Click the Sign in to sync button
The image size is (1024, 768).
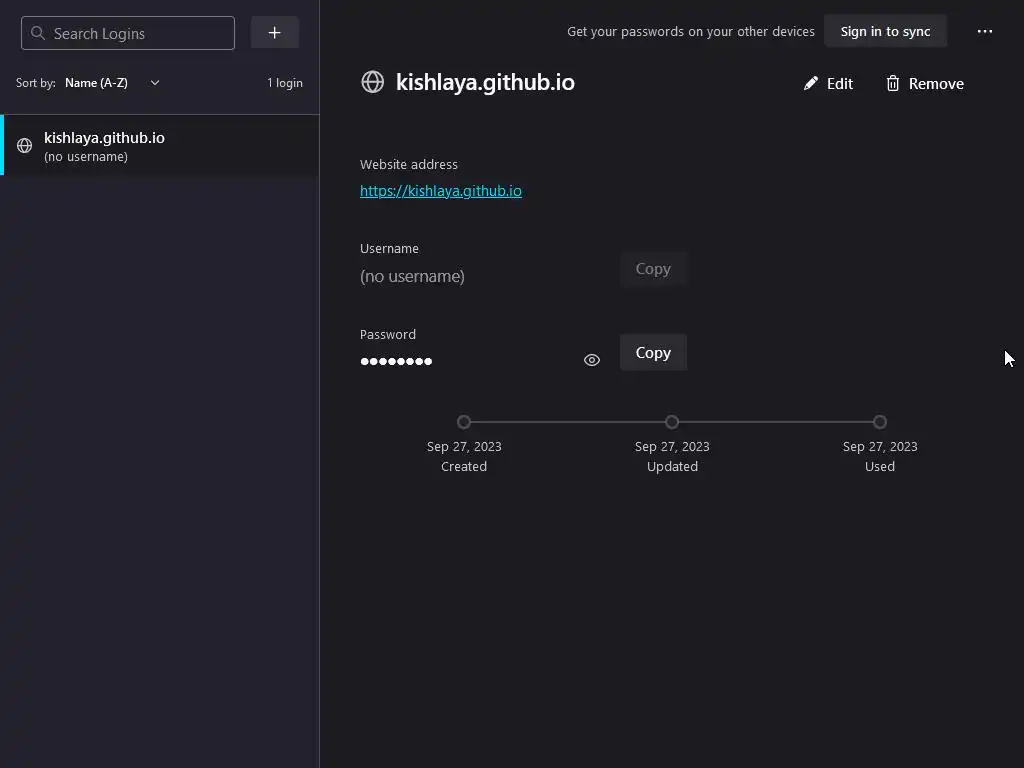pyautogui.click(x=886, y=31)
